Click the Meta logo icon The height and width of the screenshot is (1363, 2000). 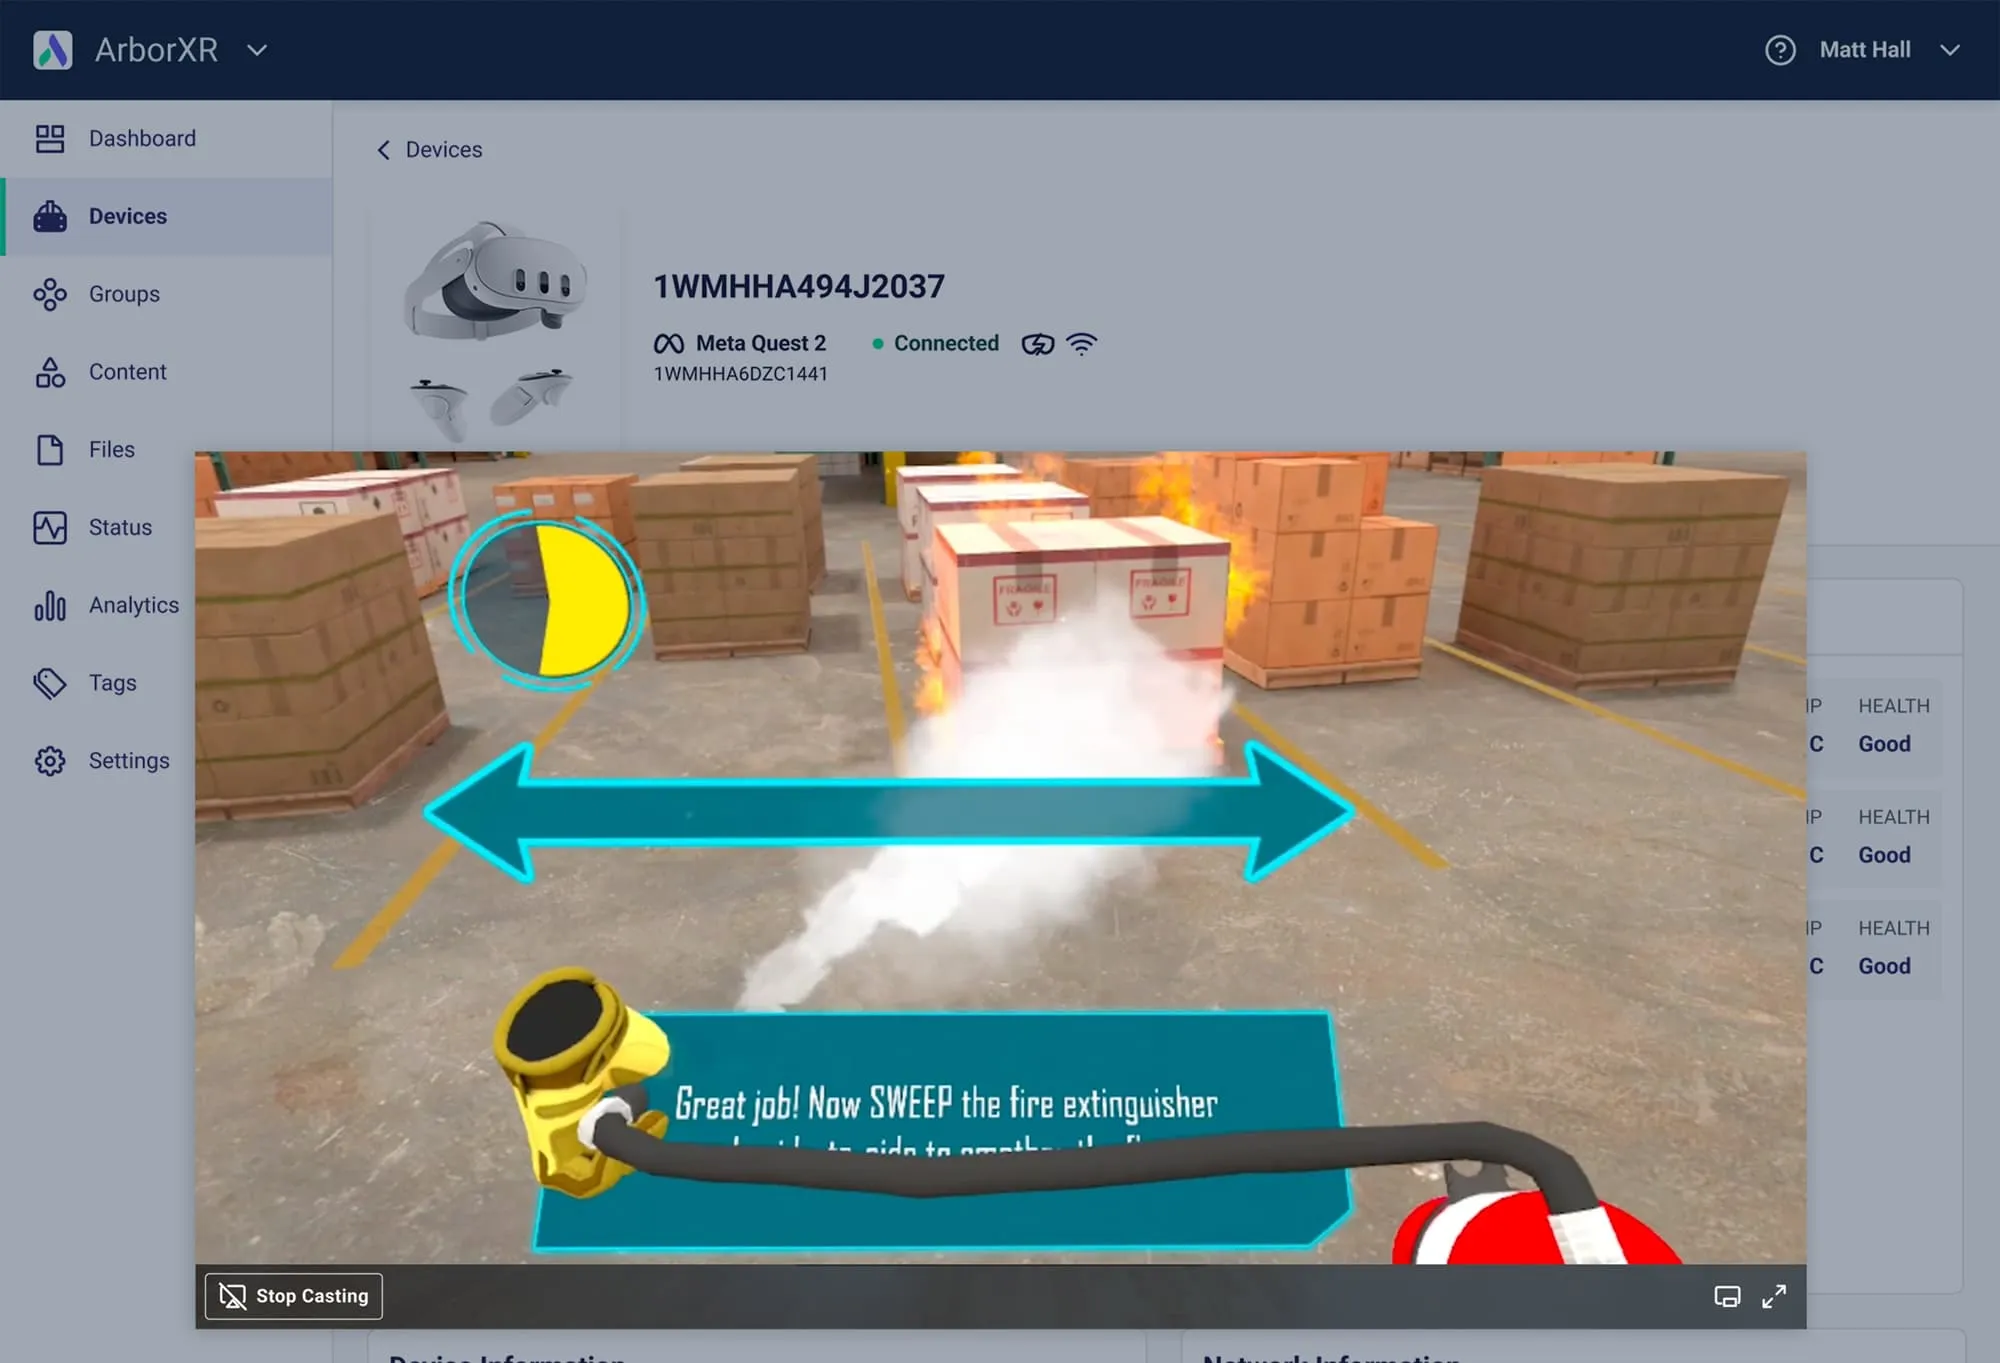(x=669, y=344)
